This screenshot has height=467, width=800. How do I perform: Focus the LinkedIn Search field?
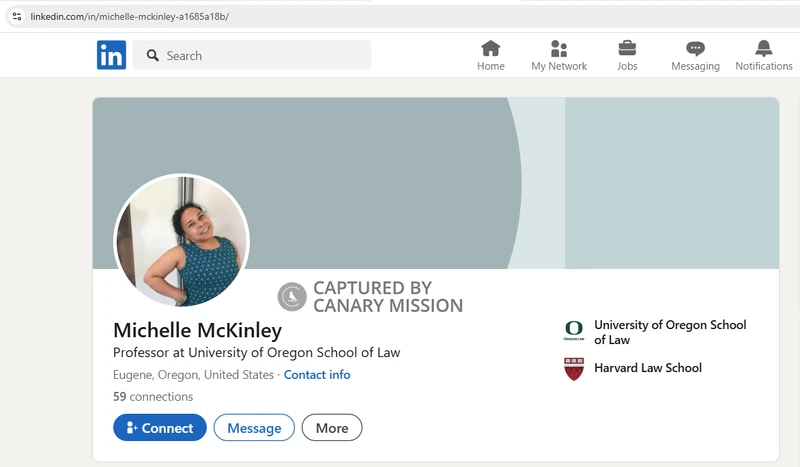tap(252, 55)
